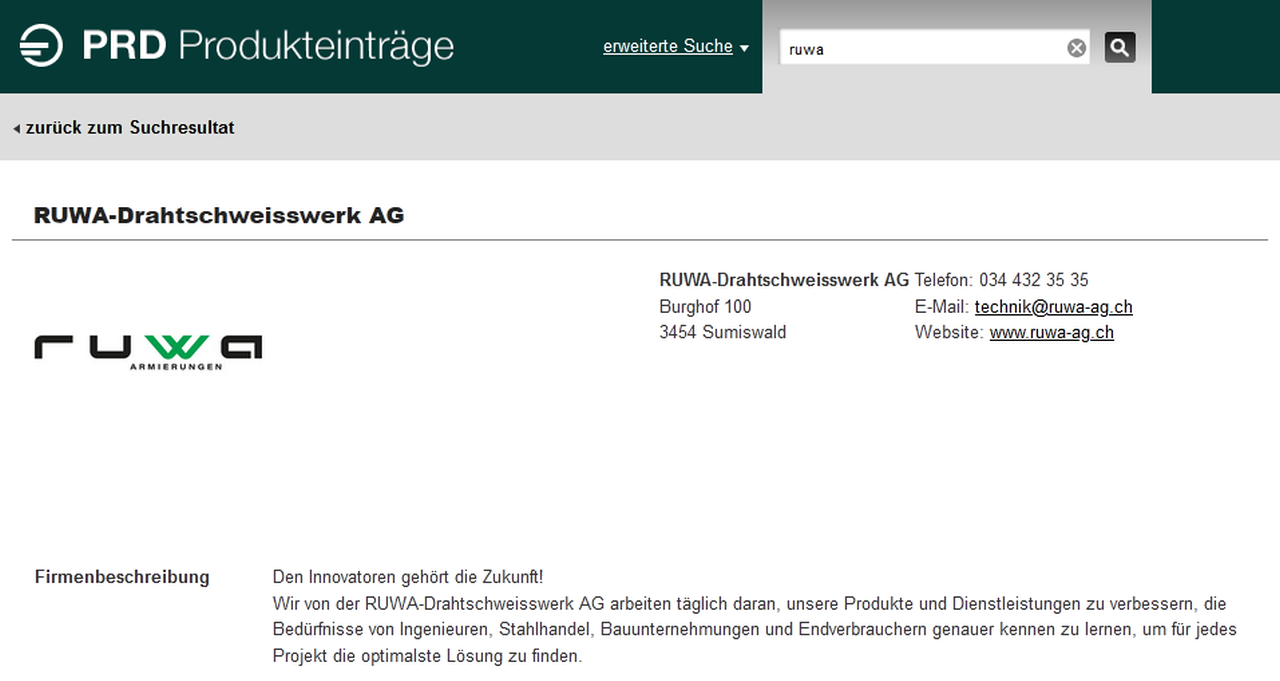This screenshot has height=681, width=1280.
Task: Open the www.ruwa-ag.ch website link
Action: pyautogui.click(x=1052, y=333)
